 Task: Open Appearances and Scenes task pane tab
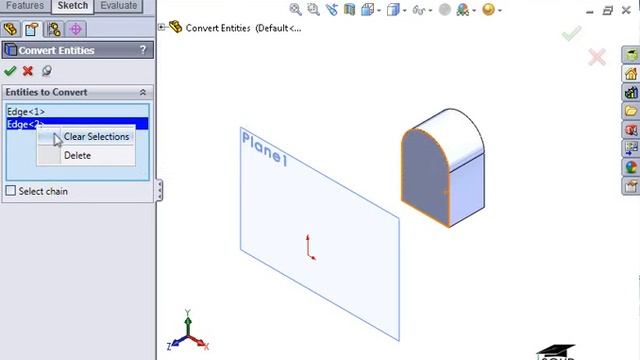tap(631, 167)
